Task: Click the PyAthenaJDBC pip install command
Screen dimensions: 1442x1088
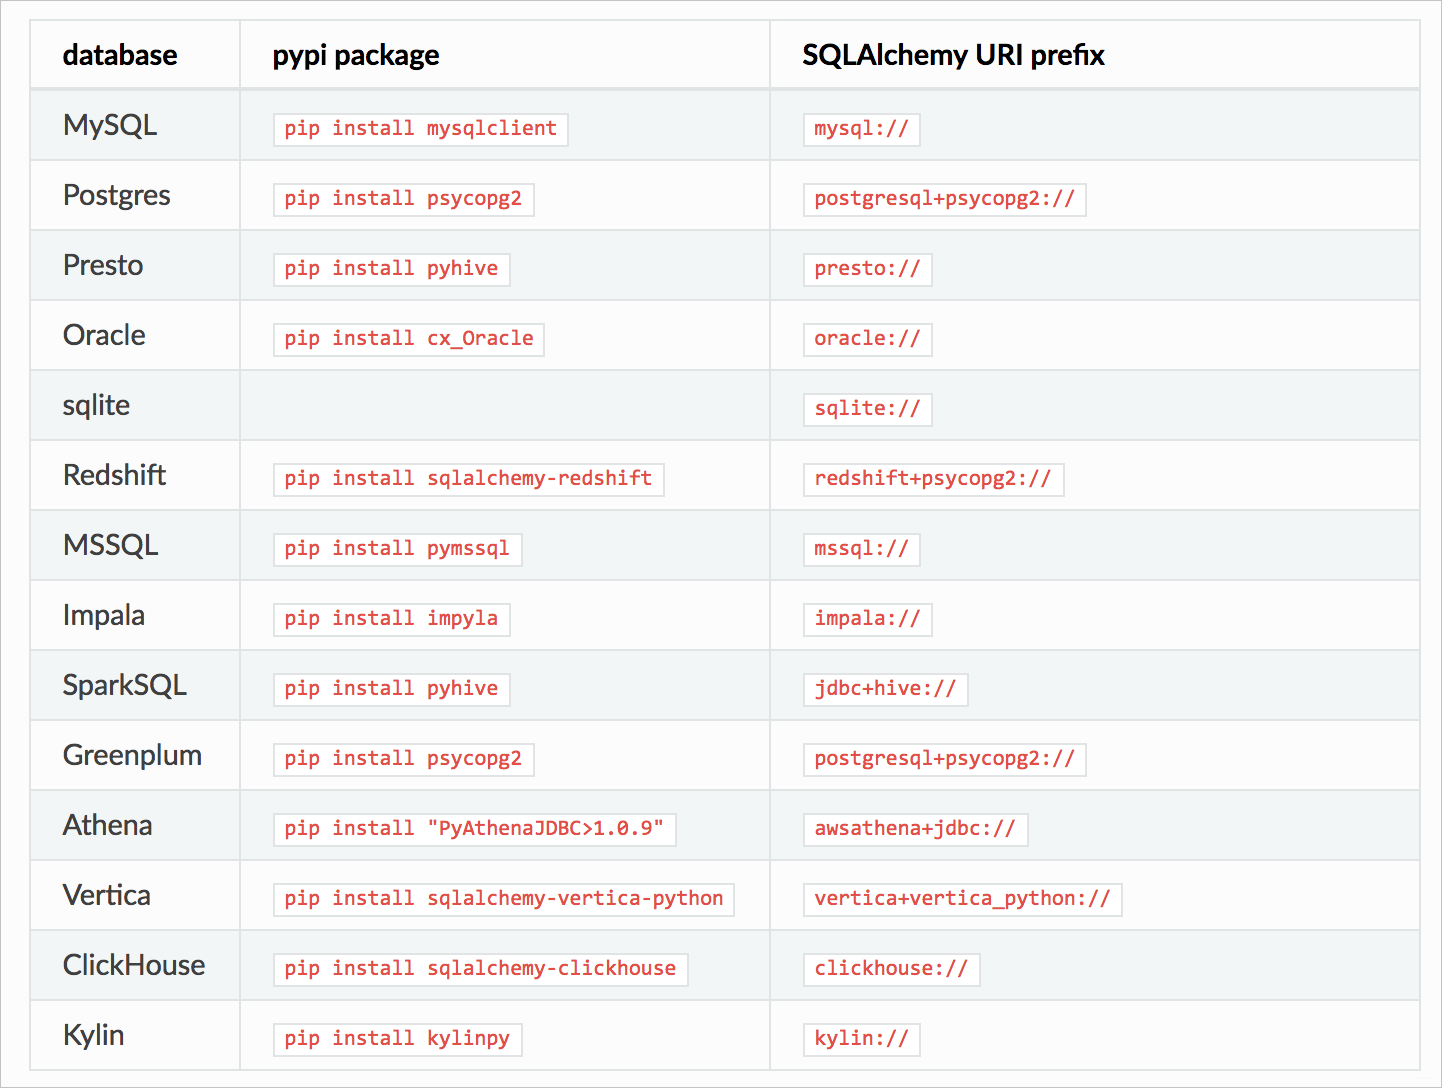Action: [x=474, y=829]
